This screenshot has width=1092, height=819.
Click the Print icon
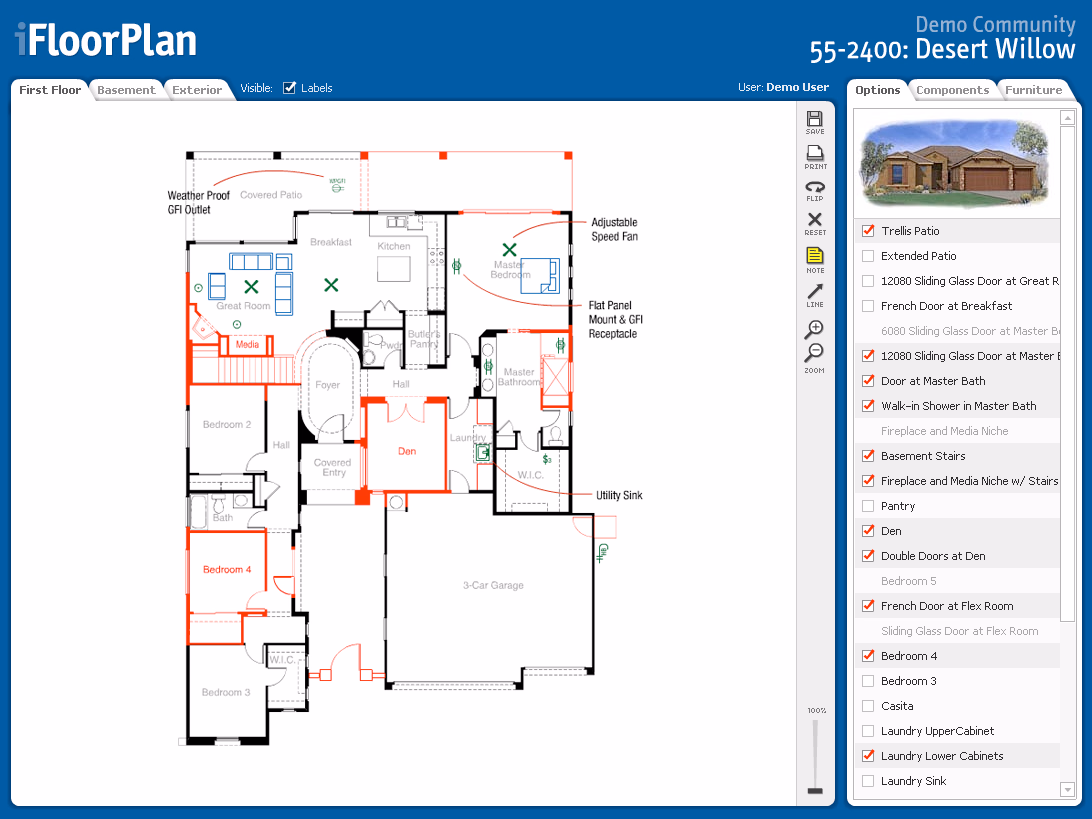click(815, 157)
